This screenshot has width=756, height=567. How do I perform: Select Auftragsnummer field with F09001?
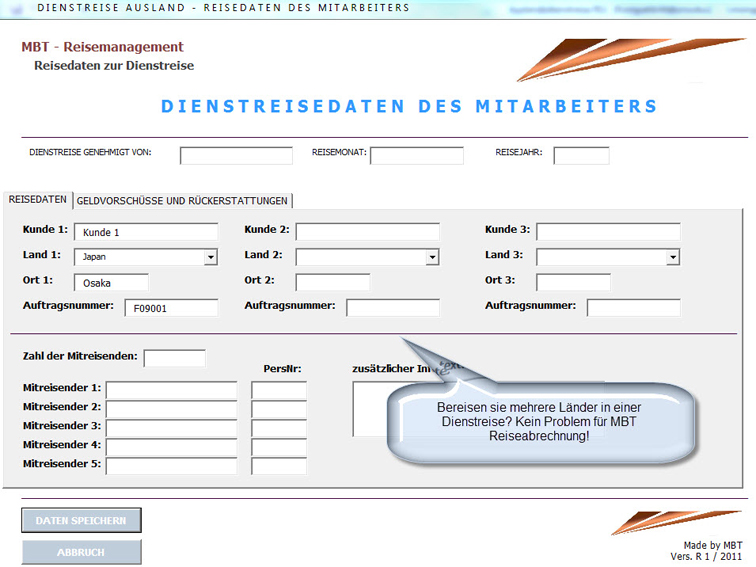tap(170, 308)
